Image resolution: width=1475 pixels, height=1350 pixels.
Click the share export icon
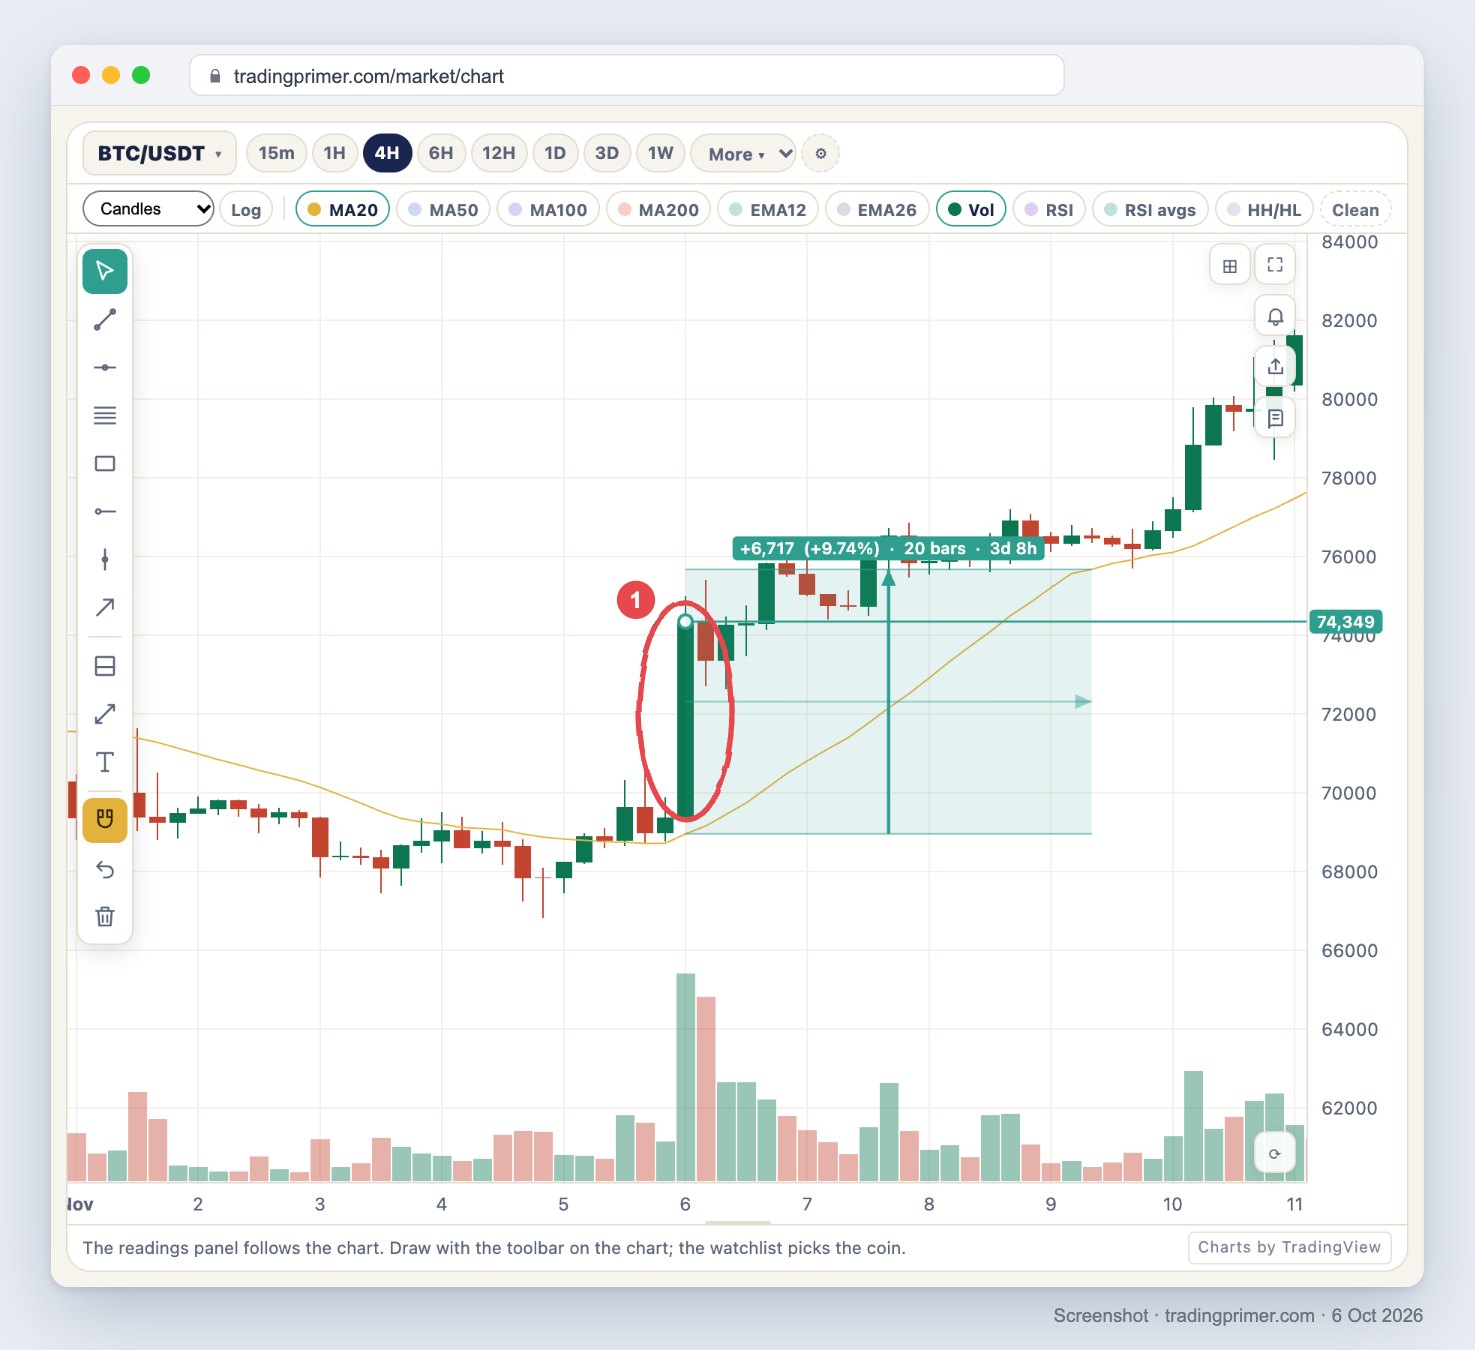coord(1275,367)
